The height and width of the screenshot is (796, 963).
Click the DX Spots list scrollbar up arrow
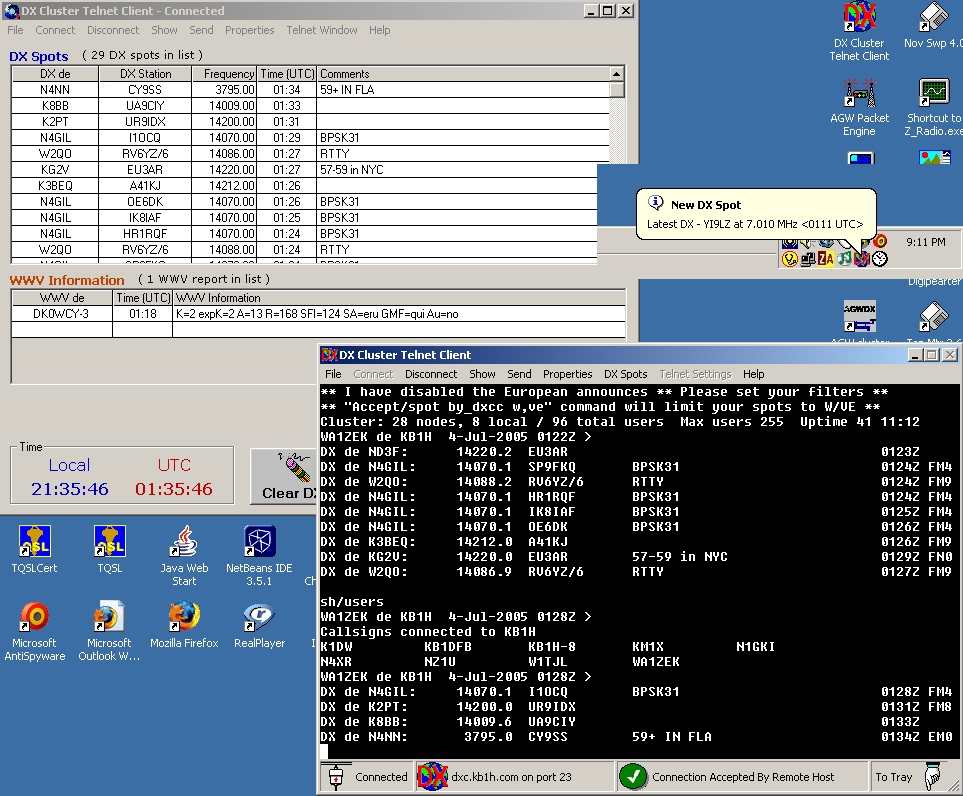[x=618, y=74]
